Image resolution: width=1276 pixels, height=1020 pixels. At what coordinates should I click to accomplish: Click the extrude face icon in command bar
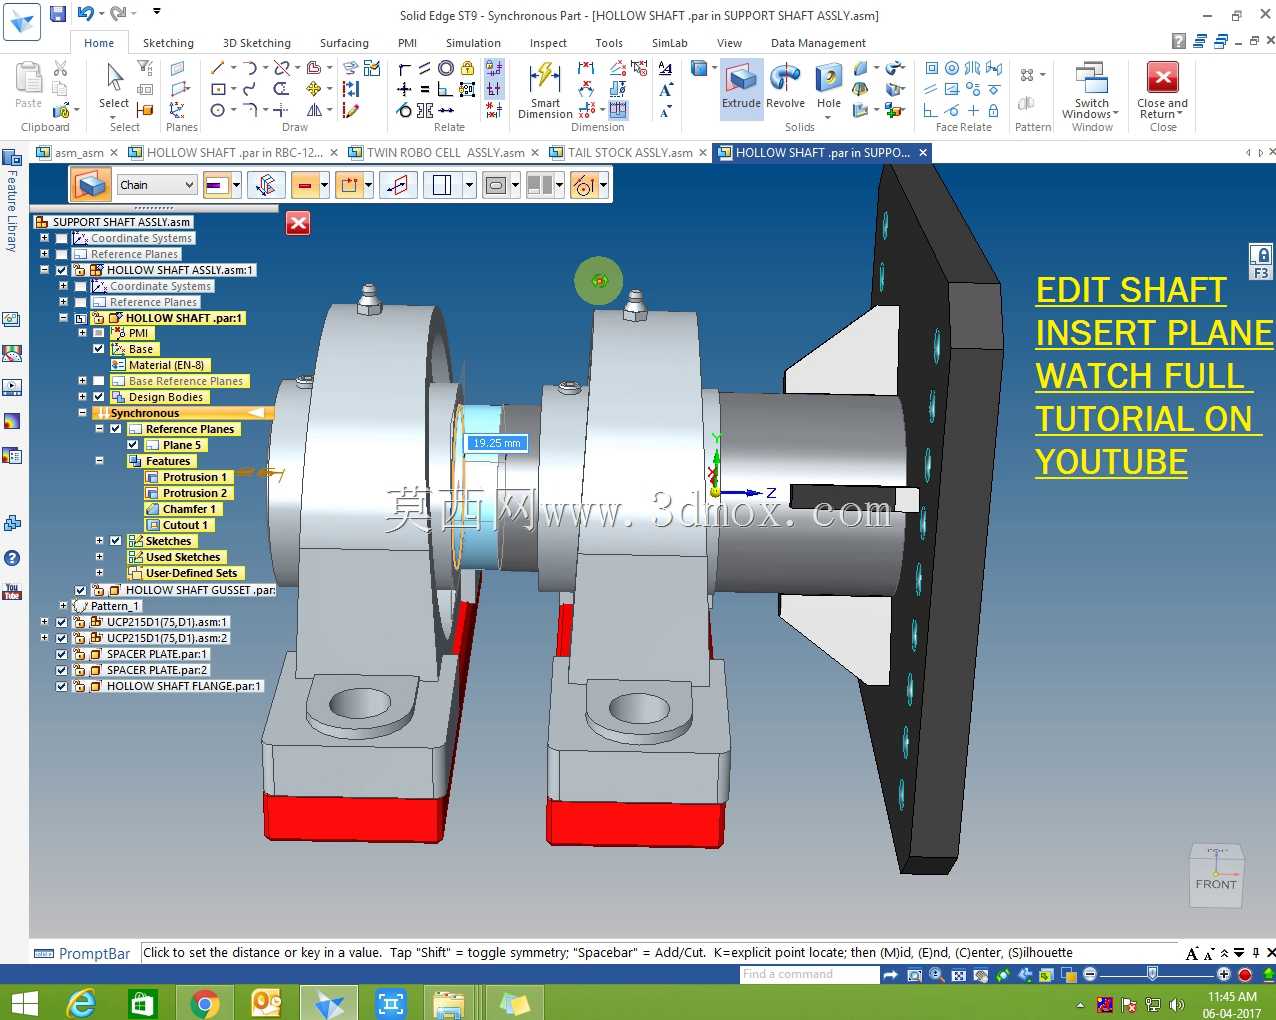(x=90, y=185)
